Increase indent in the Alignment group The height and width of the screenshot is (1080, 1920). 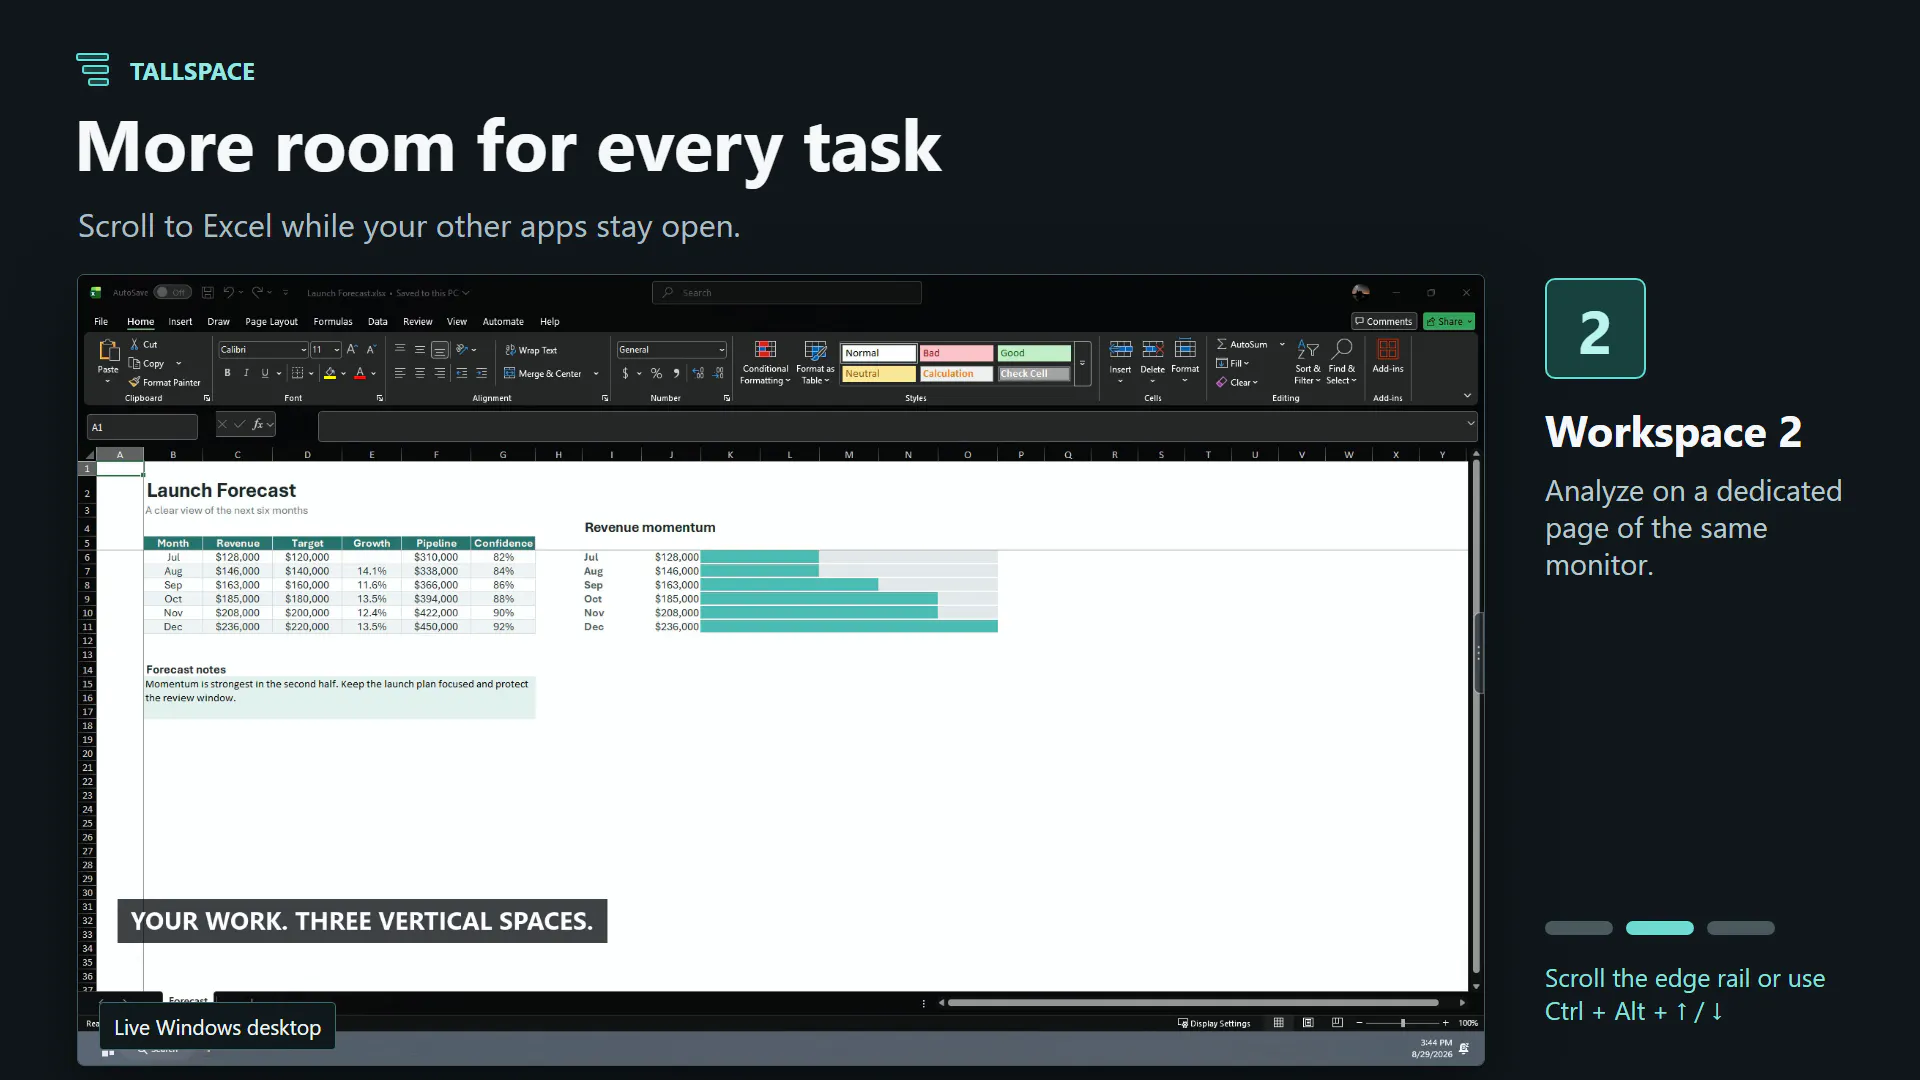[481, 373]
